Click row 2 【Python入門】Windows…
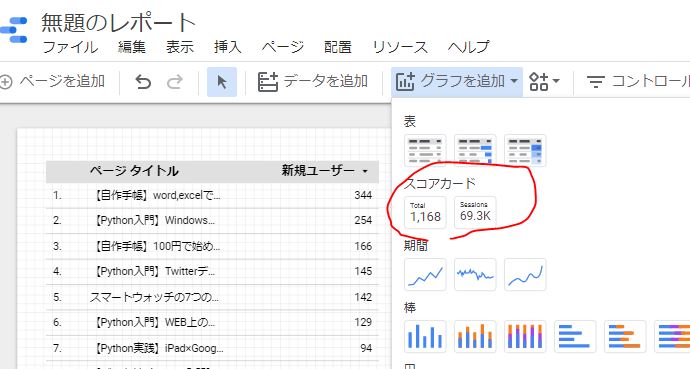This screenshot has width=690, height=369. tap(212, 220)
